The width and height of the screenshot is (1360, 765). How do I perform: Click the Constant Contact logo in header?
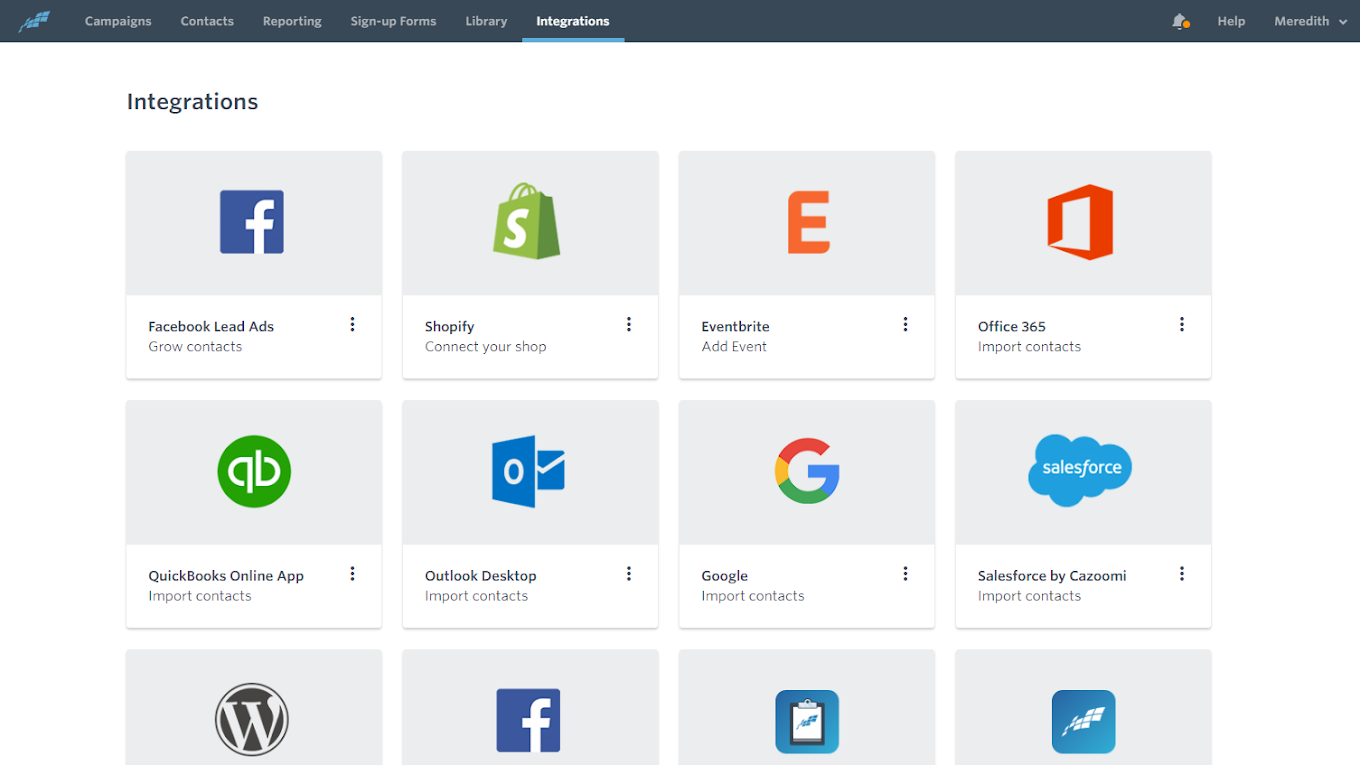(x=34, y=21)
